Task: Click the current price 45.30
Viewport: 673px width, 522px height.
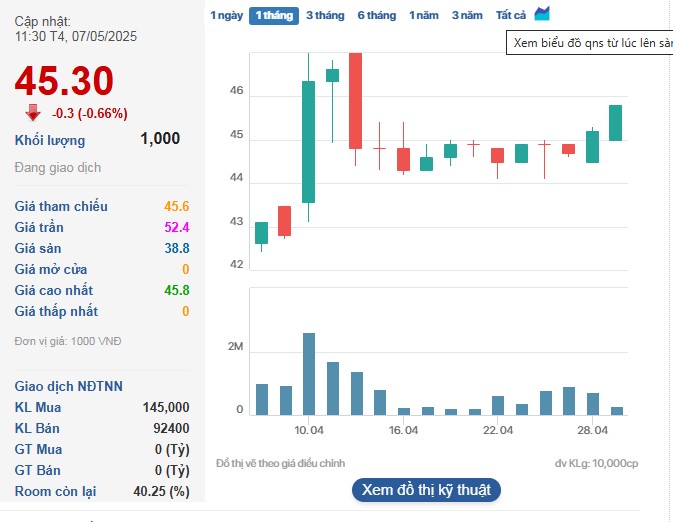Action: pos(64,81)
